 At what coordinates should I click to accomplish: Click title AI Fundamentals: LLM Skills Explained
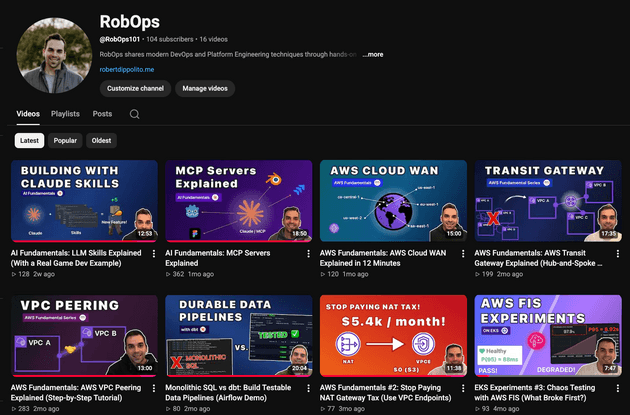tap(76, 258)
